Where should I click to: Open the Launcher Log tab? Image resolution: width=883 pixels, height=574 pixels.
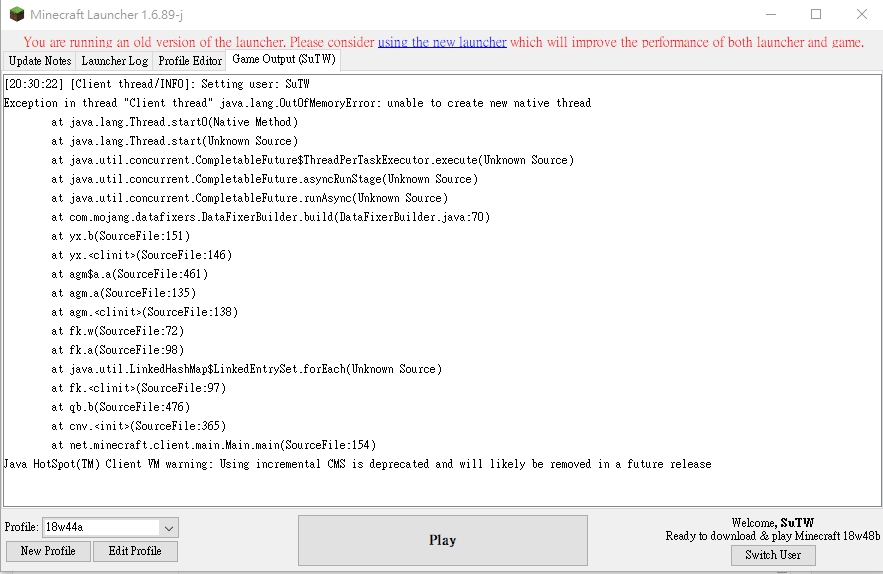115,61
